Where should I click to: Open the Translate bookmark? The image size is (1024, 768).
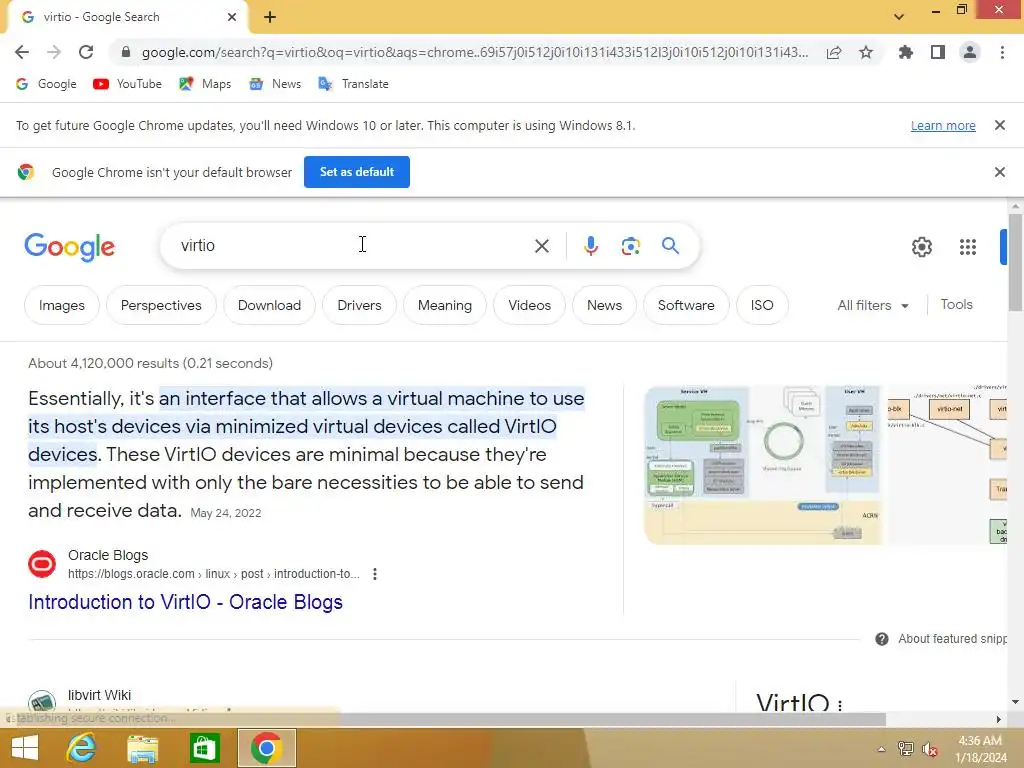click(353, 84)
